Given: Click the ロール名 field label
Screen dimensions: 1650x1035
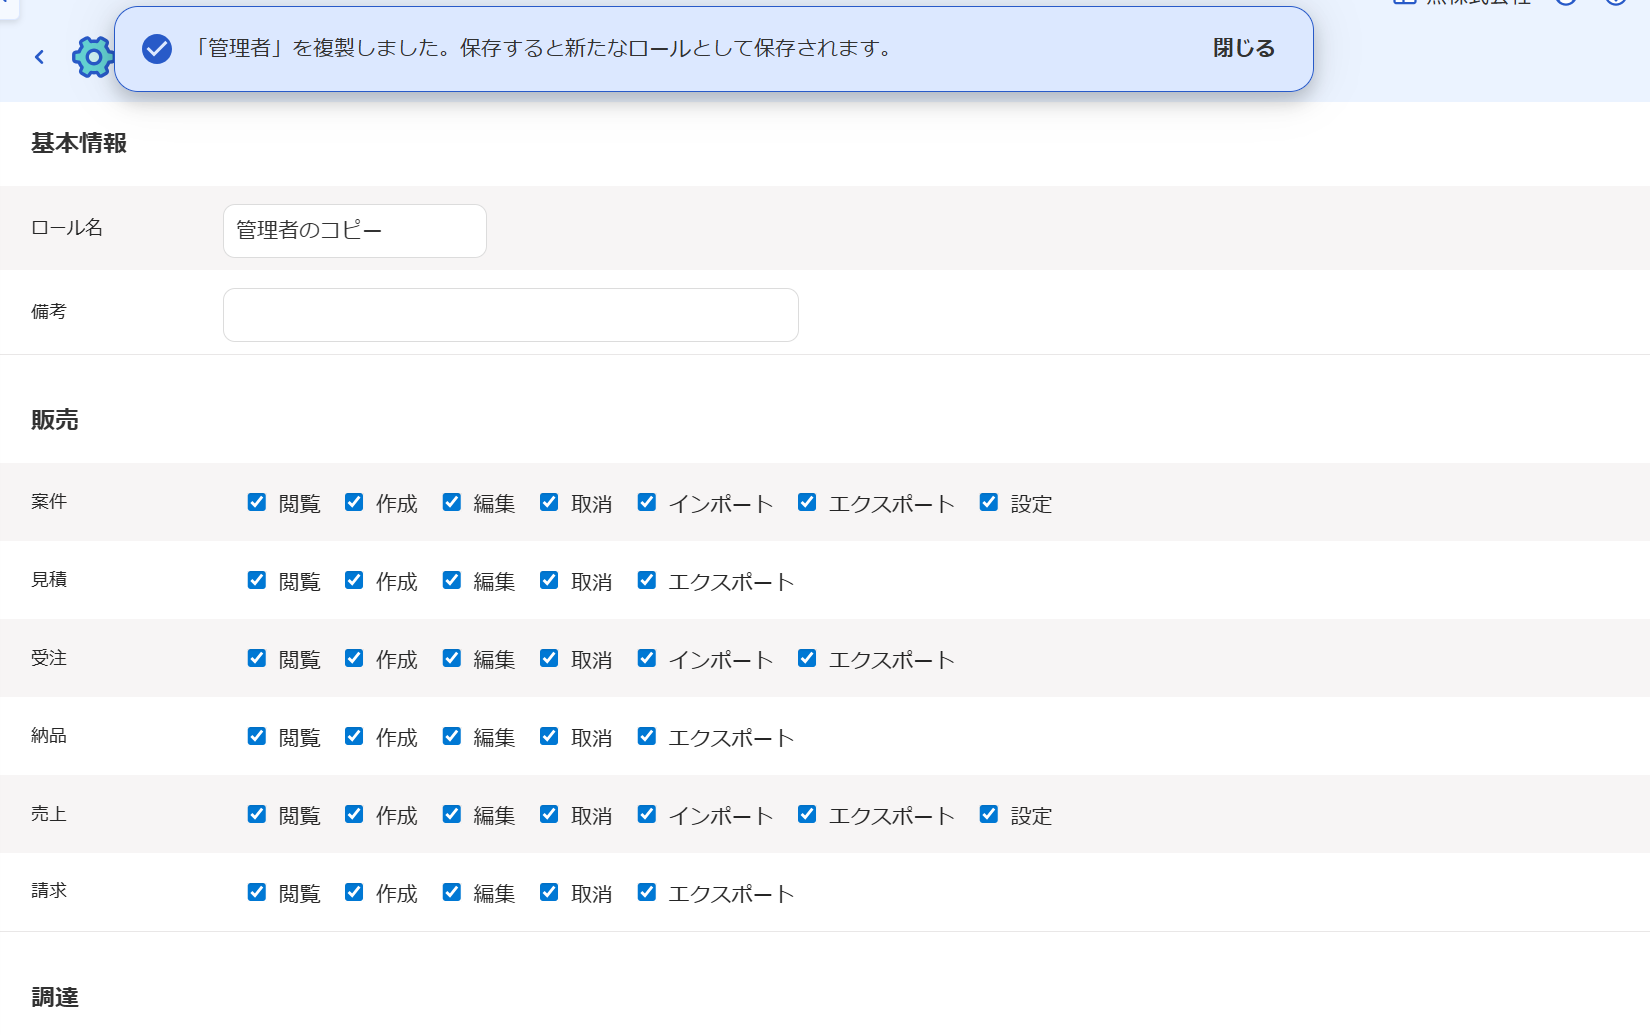Looking at the screenshot, I should click(x=67, y=228).
